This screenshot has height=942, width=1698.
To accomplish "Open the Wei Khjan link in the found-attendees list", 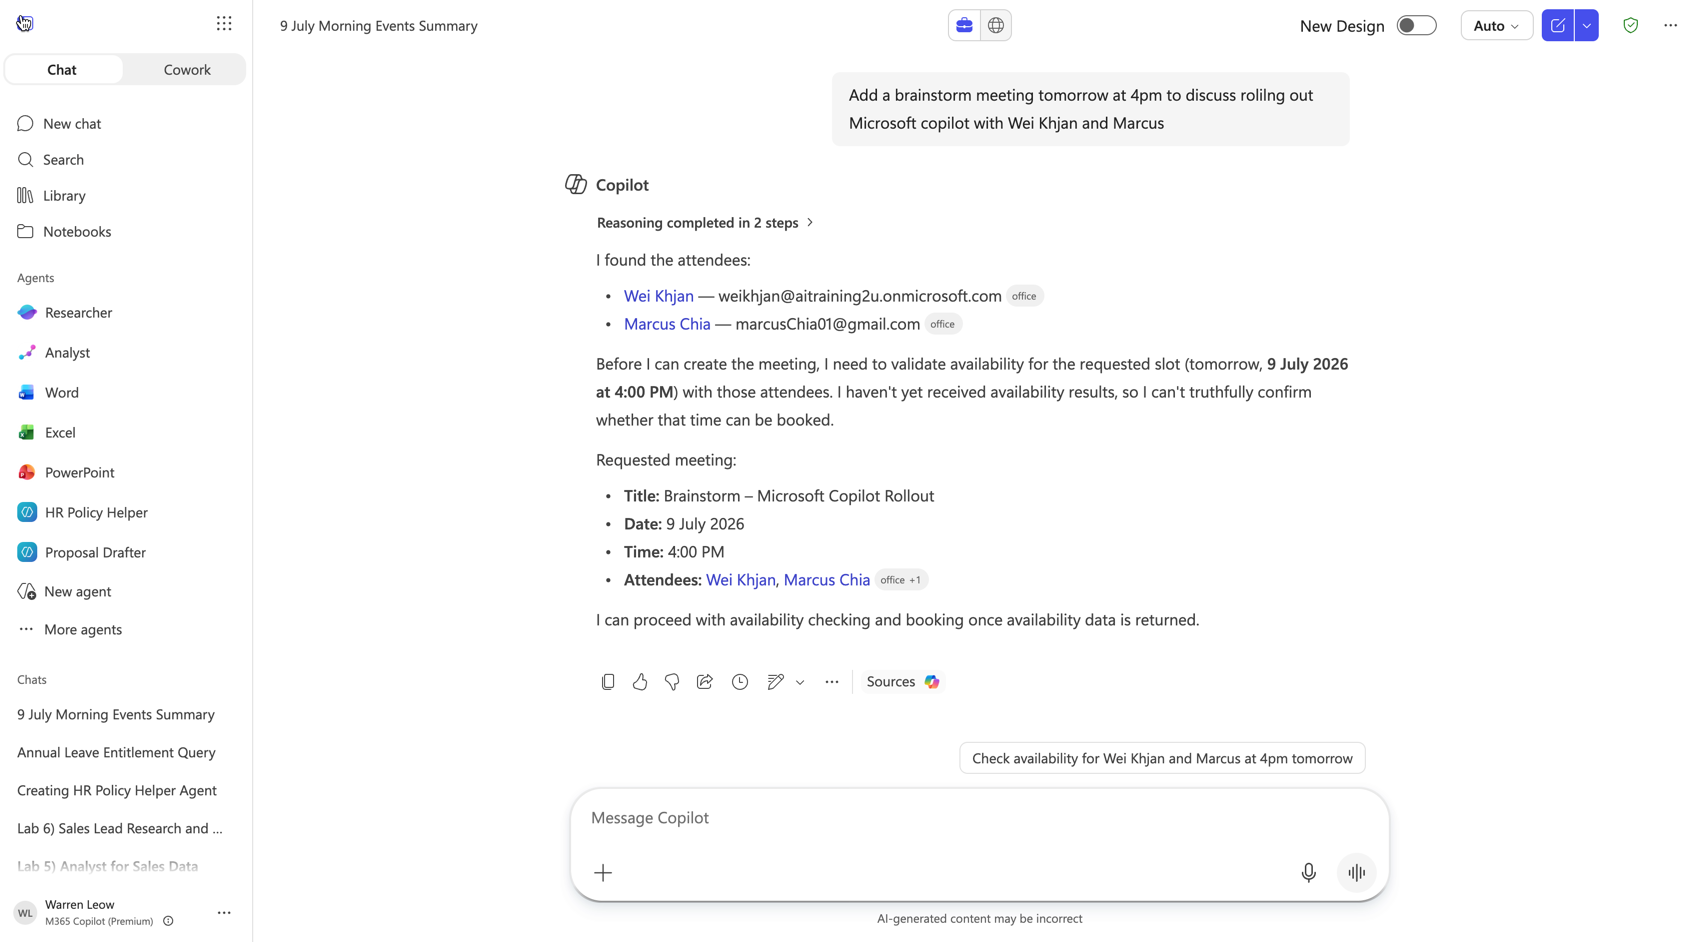I will coord(658,296).
